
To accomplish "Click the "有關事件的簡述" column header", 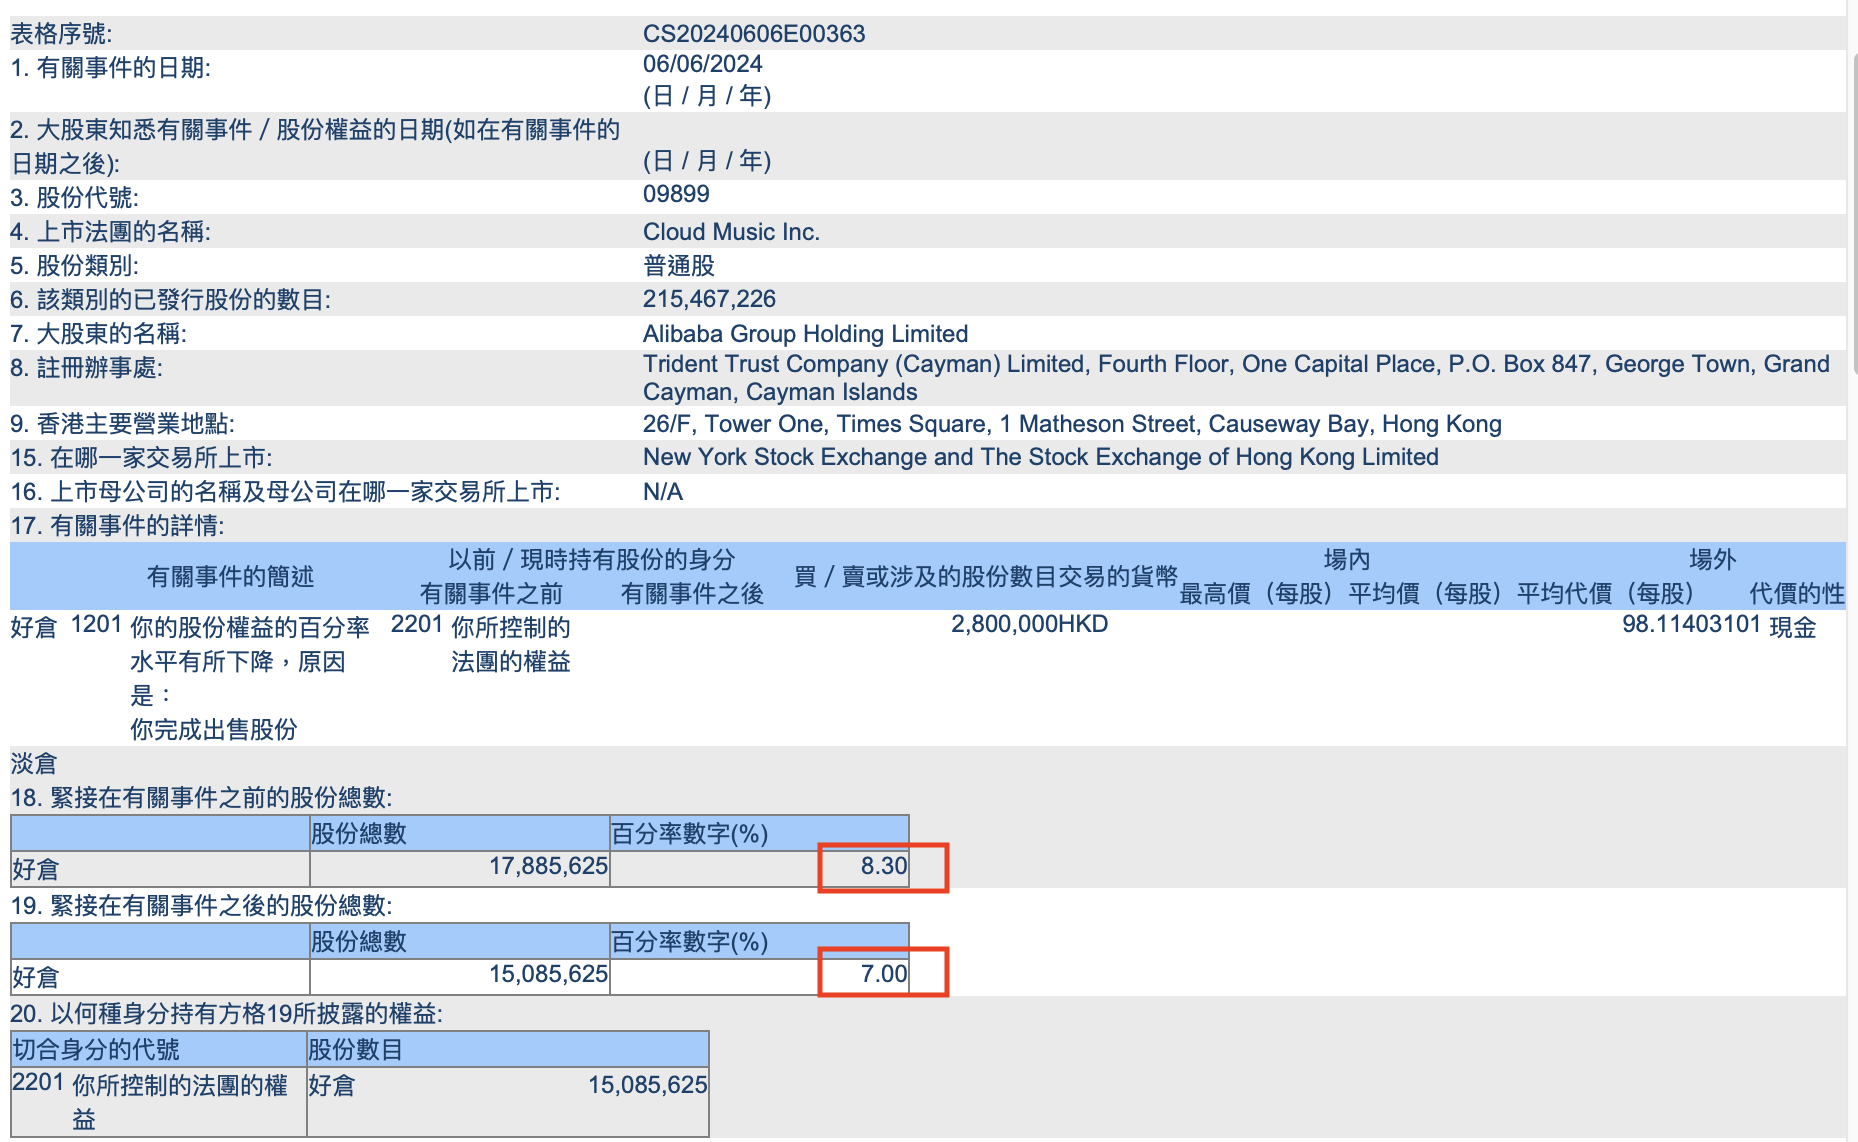I will pos(230,577).
